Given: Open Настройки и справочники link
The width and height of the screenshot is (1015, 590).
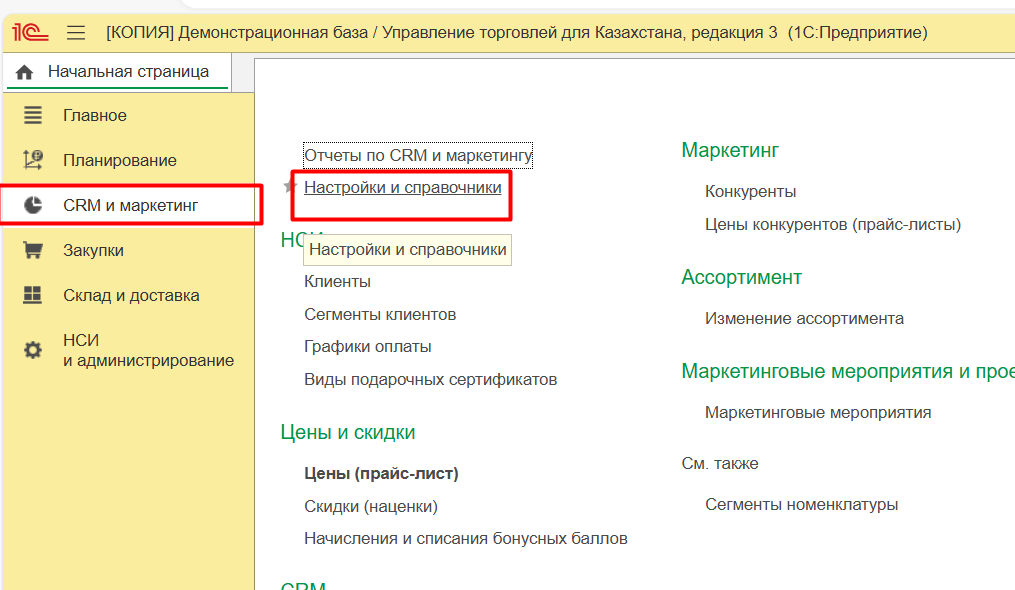Looking at the screenshot, I should pos(402,187).
